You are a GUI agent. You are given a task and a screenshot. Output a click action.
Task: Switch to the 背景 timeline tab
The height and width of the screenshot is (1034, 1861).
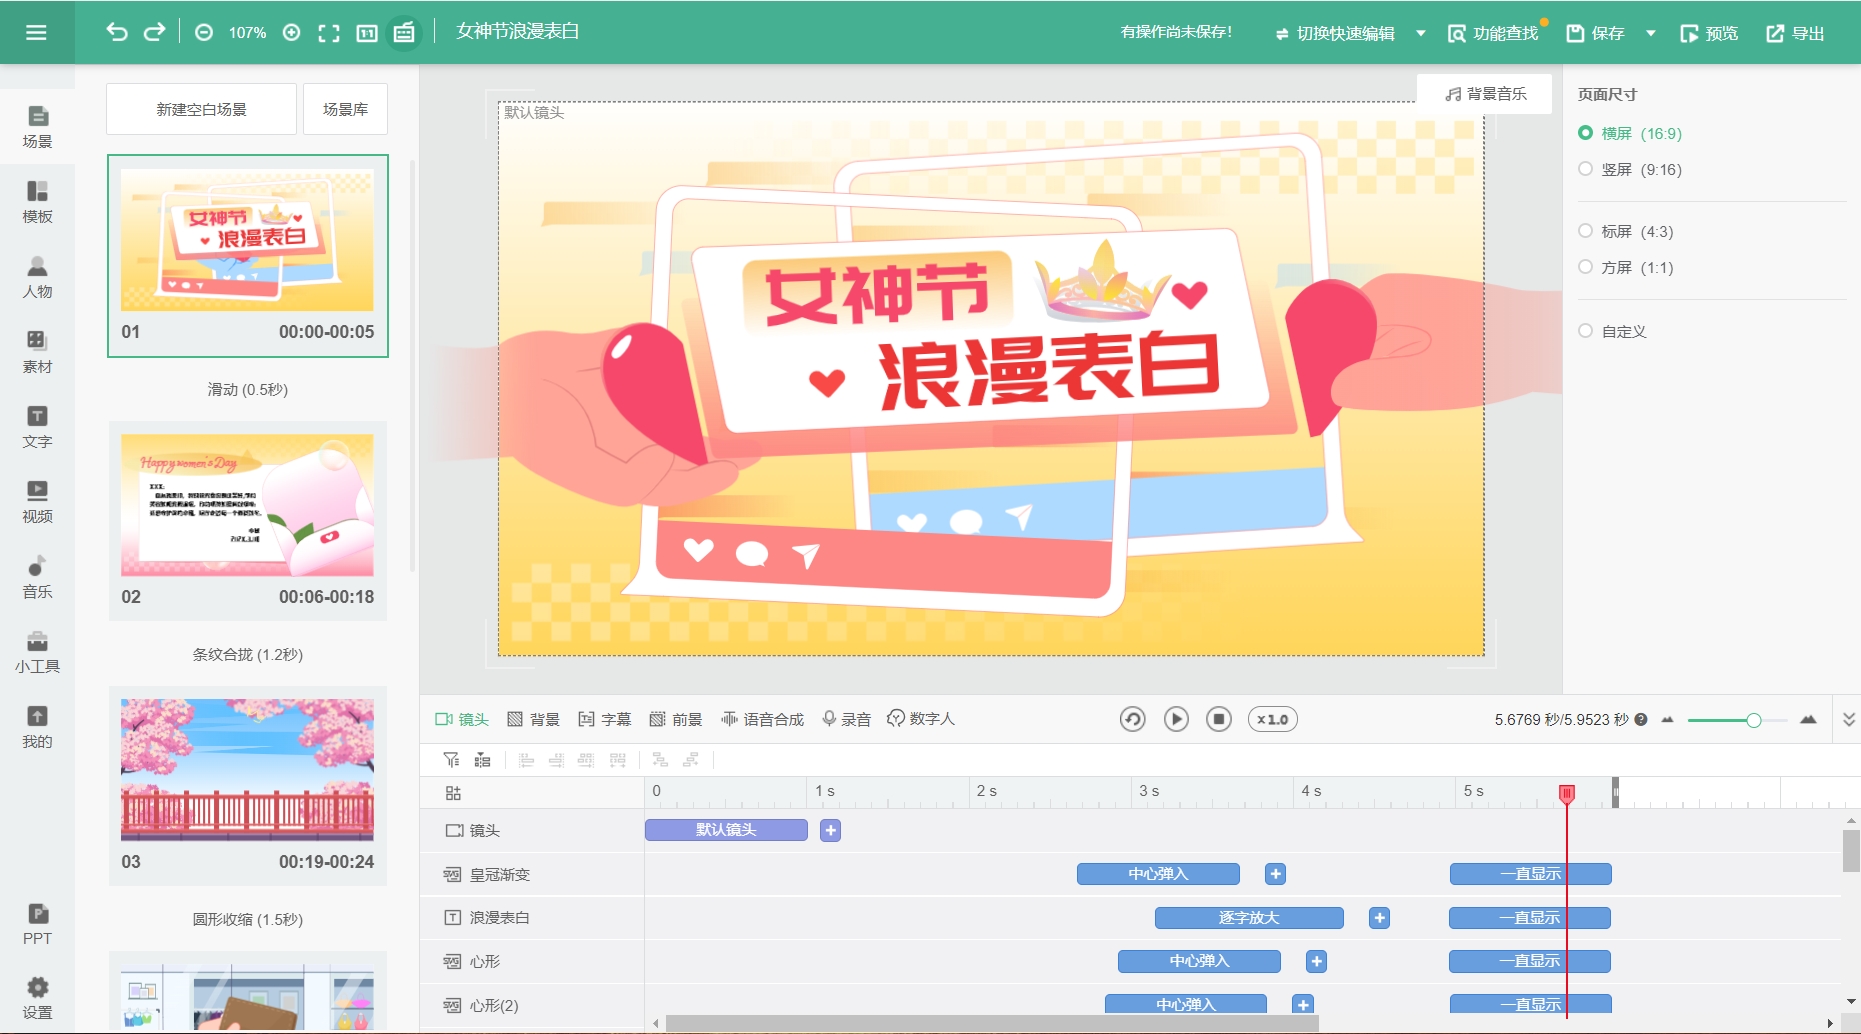(x=533, y=719)
